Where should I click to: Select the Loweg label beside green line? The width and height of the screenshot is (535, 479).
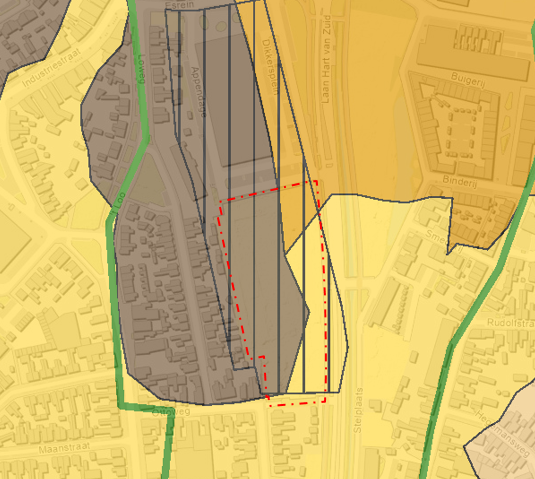coord(141,69)
